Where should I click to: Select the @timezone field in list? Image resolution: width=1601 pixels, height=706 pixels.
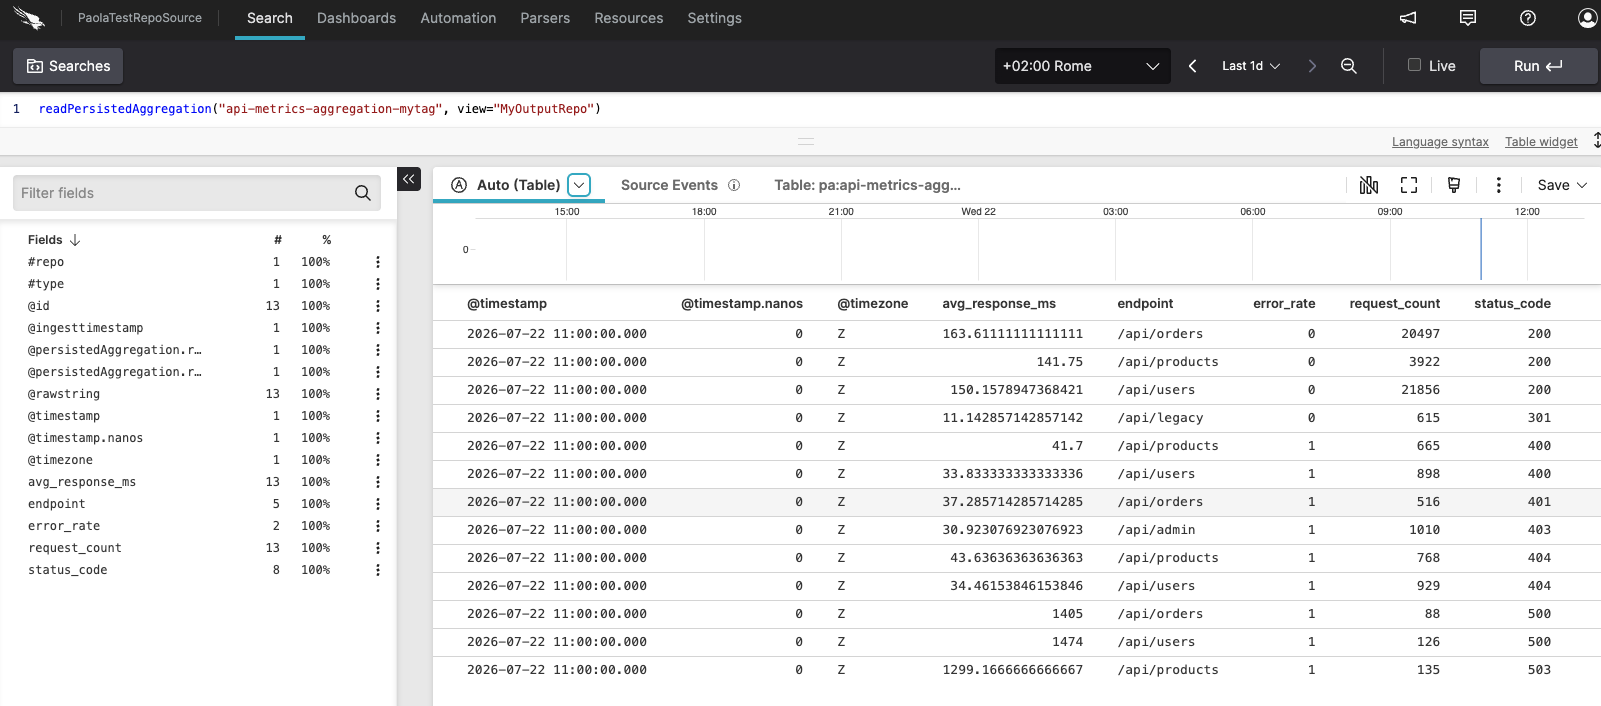click(60, 460)
